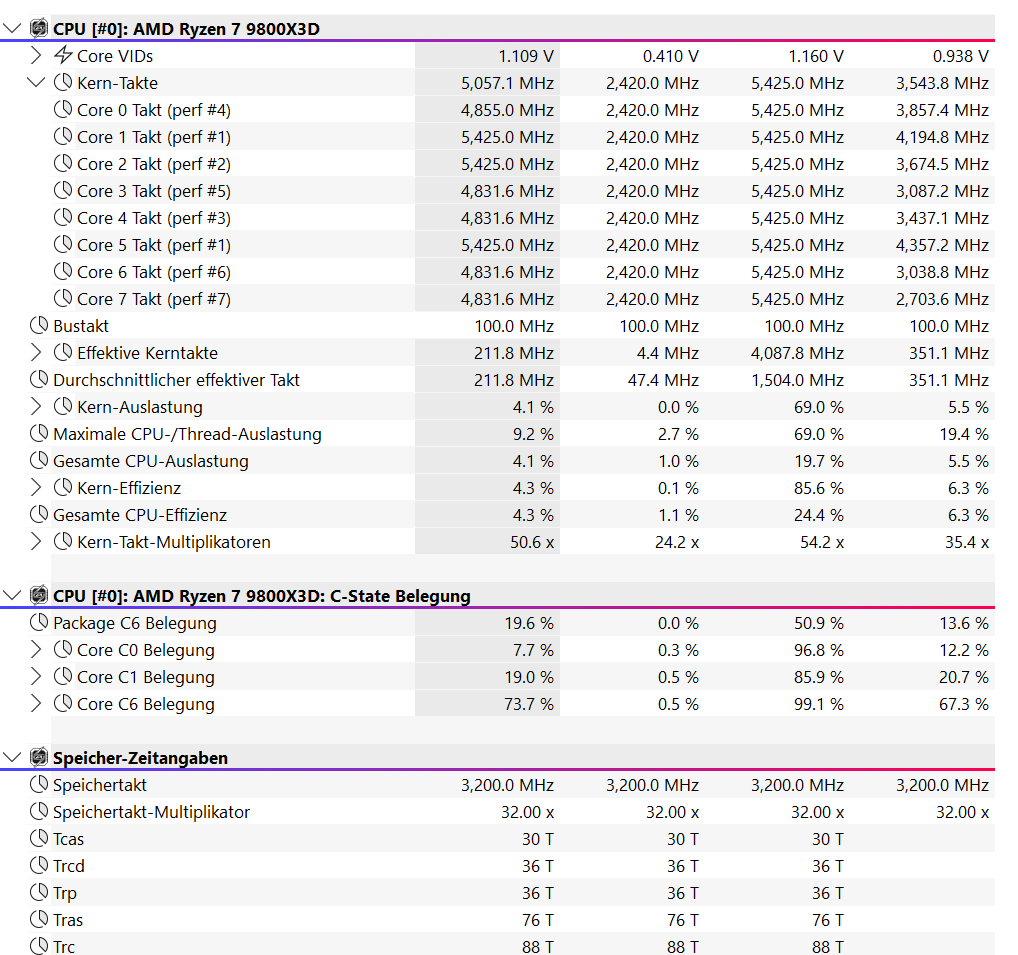This screenshot has width=1018, height=955.
Task: Click the clock icon of Core 1 Takt
Action: [63, 136]
